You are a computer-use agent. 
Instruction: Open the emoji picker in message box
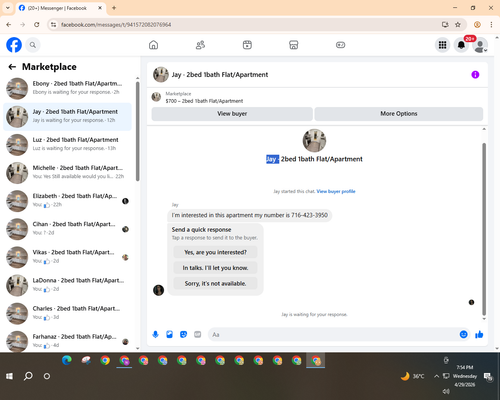point(463,334)
